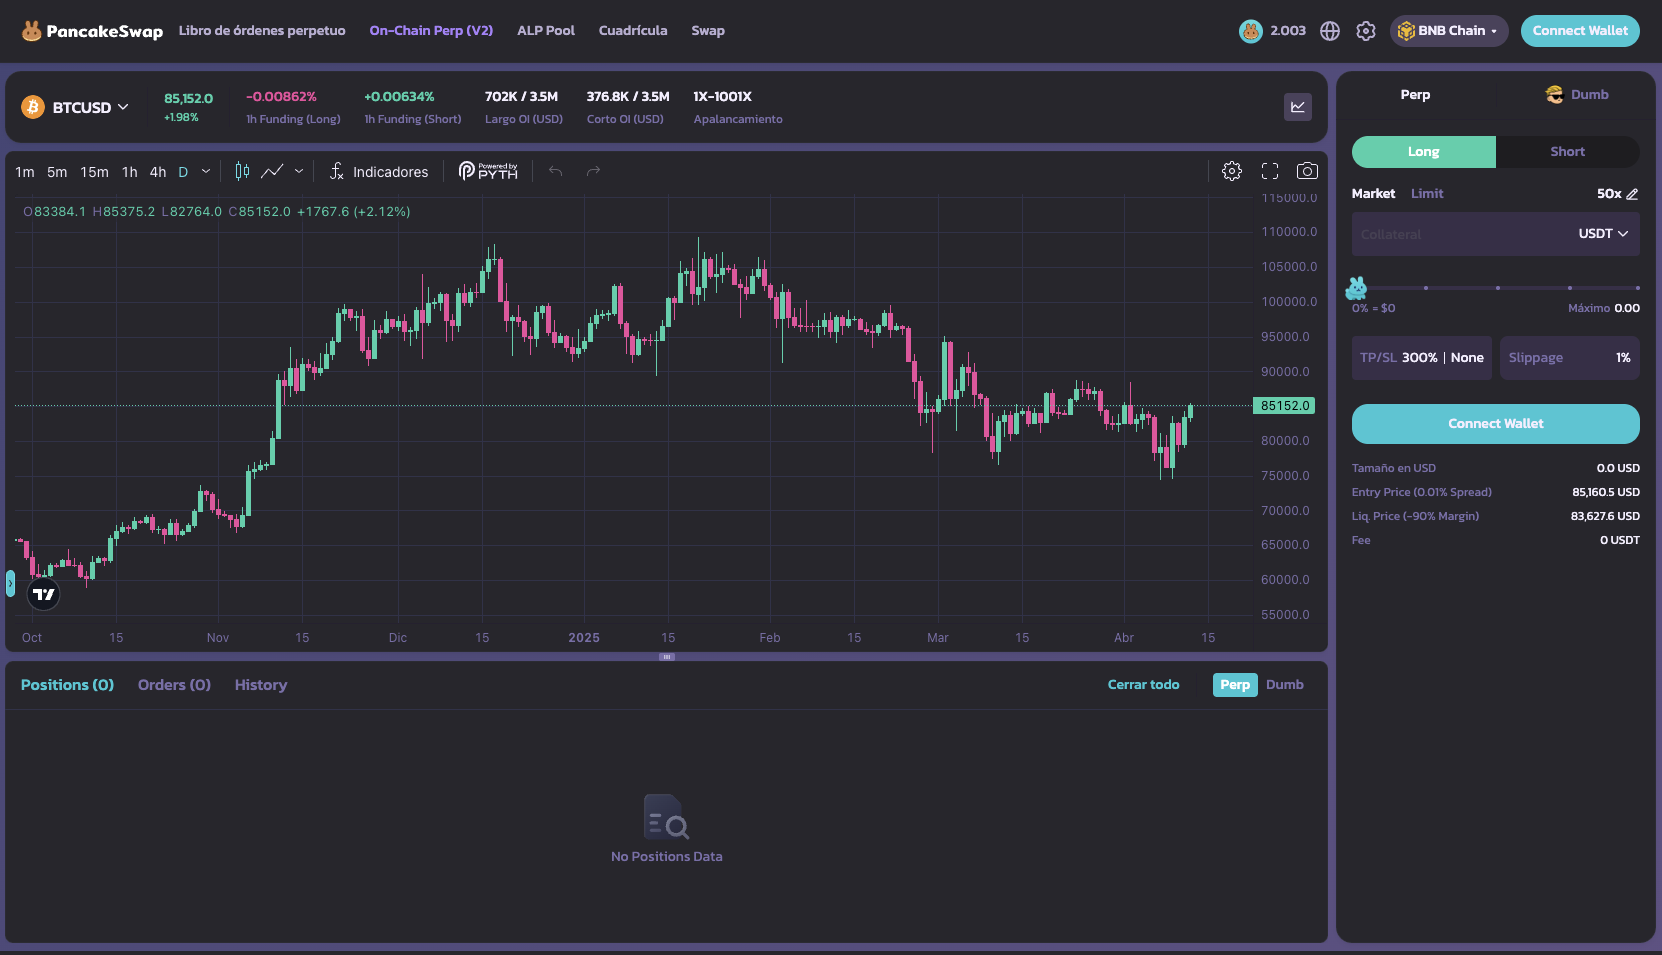Image resolution: width=1662 pixels, height=955 pixels.
Task: Select the Dumb tab in trade panel
Action: point(1577,95)
